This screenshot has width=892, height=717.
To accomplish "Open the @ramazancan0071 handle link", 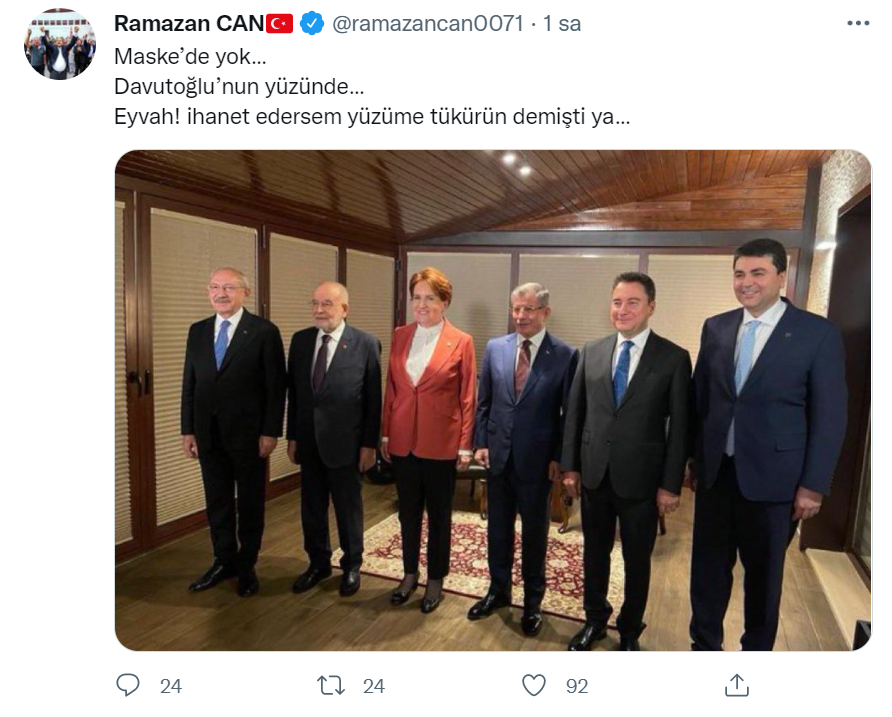I will (x=427, y=23).
